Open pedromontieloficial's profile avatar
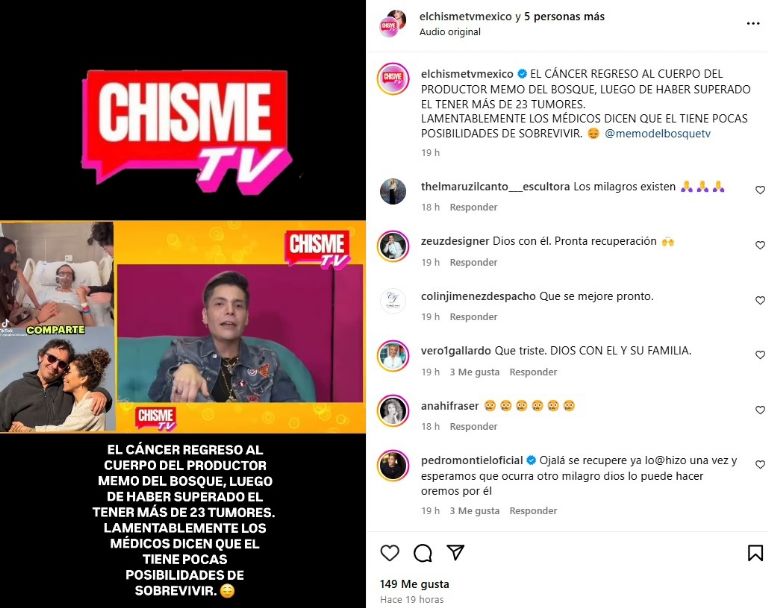Screen dimensions: 768x608 [x=393, y=465]
